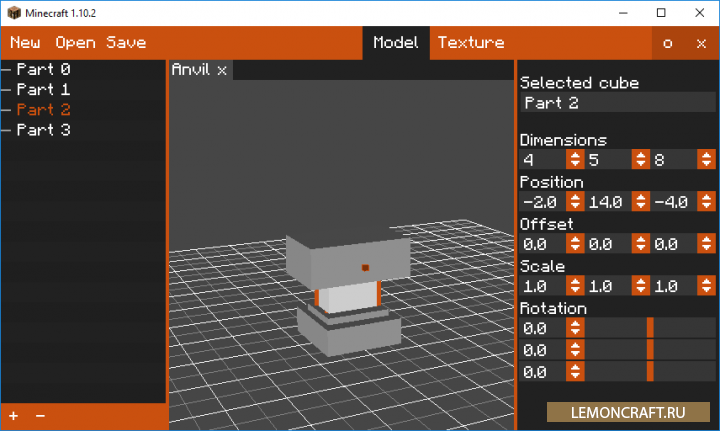720x431 pixels.
Task: Minimize the Minecraft 1.10.2 window
Action: 623,13
